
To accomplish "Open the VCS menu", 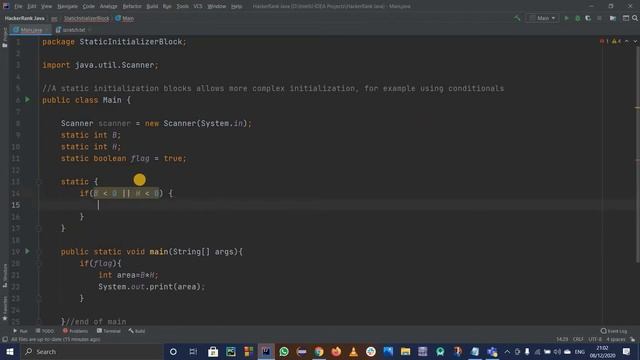I will (198, 6).
